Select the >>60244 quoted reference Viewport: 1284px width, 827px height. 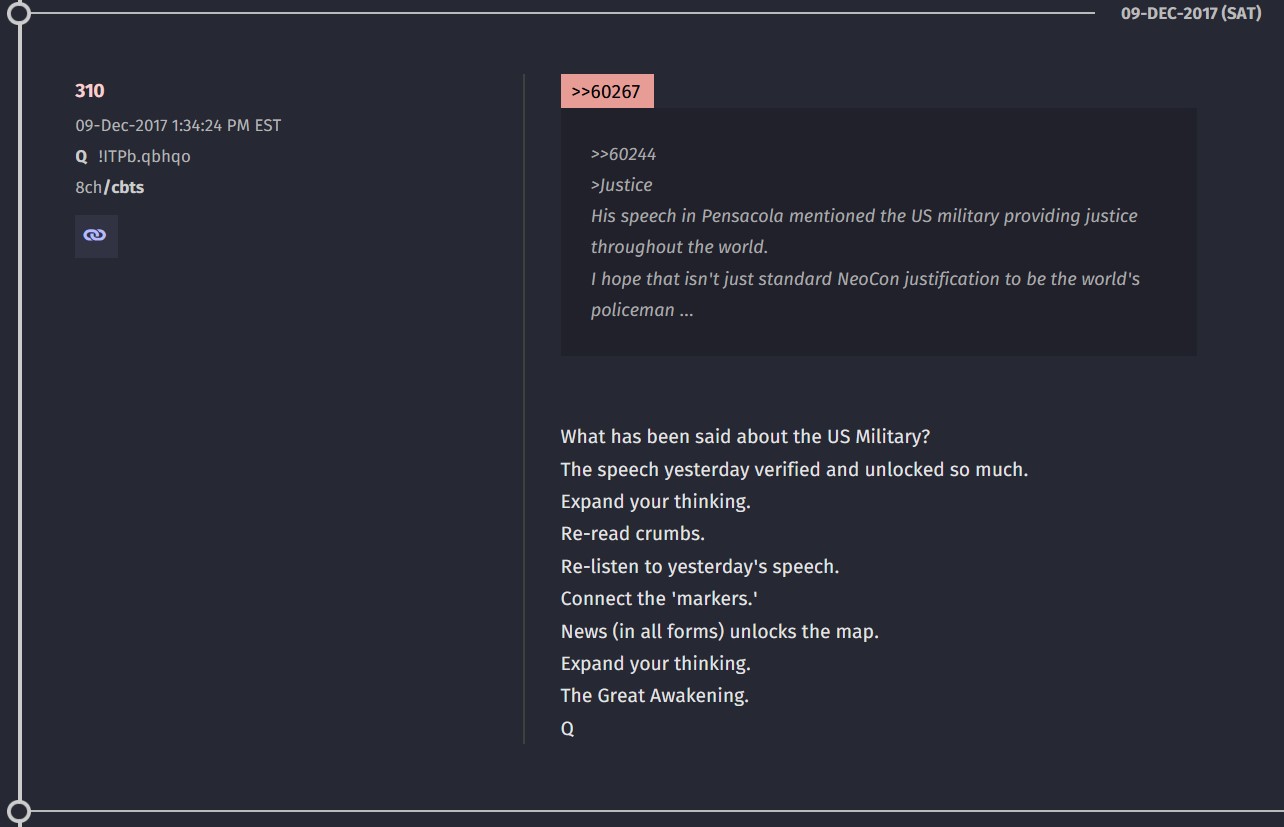click(623, 154)
